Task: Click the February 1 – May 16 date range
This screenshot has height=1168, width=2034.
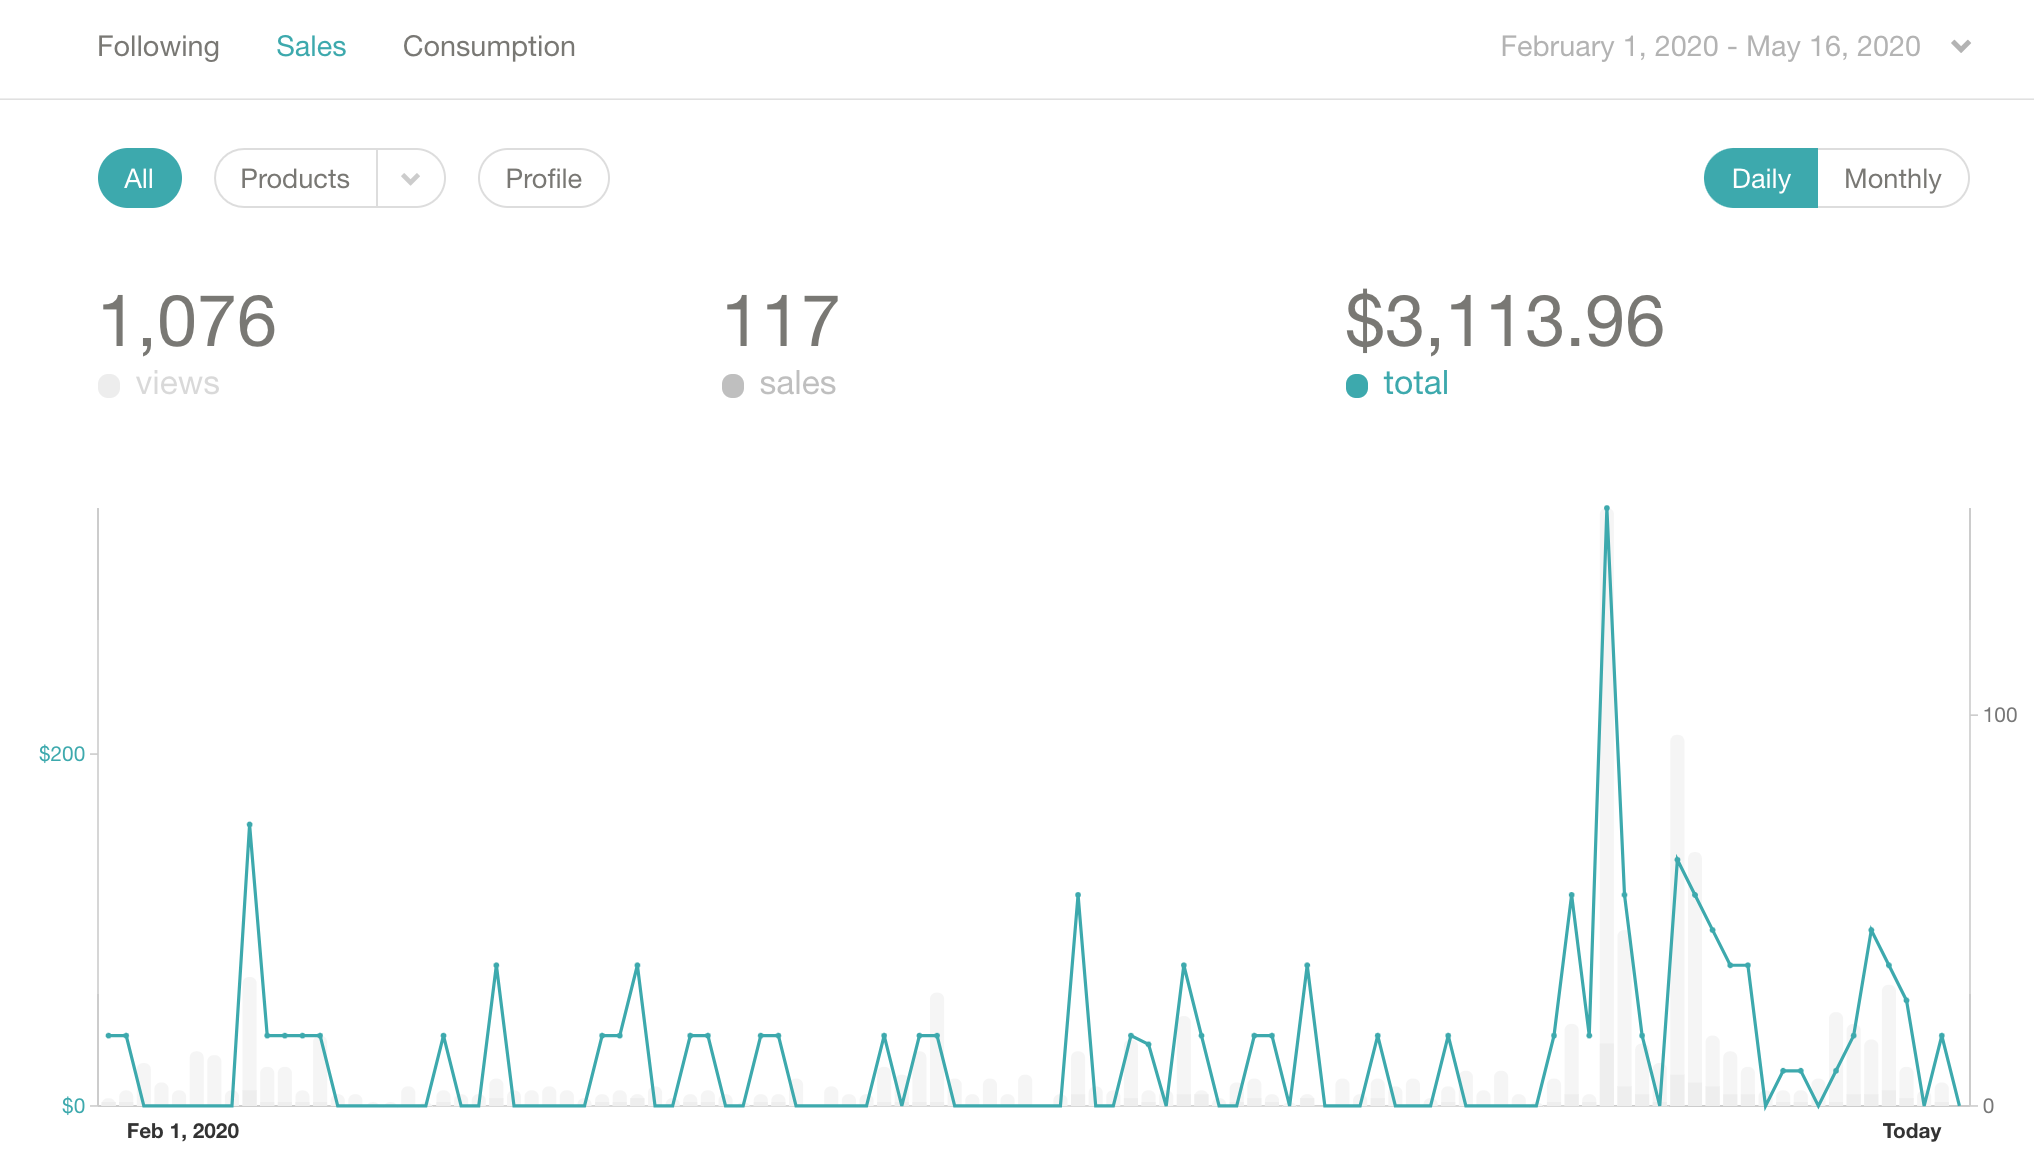Action: pos(1710,47)
